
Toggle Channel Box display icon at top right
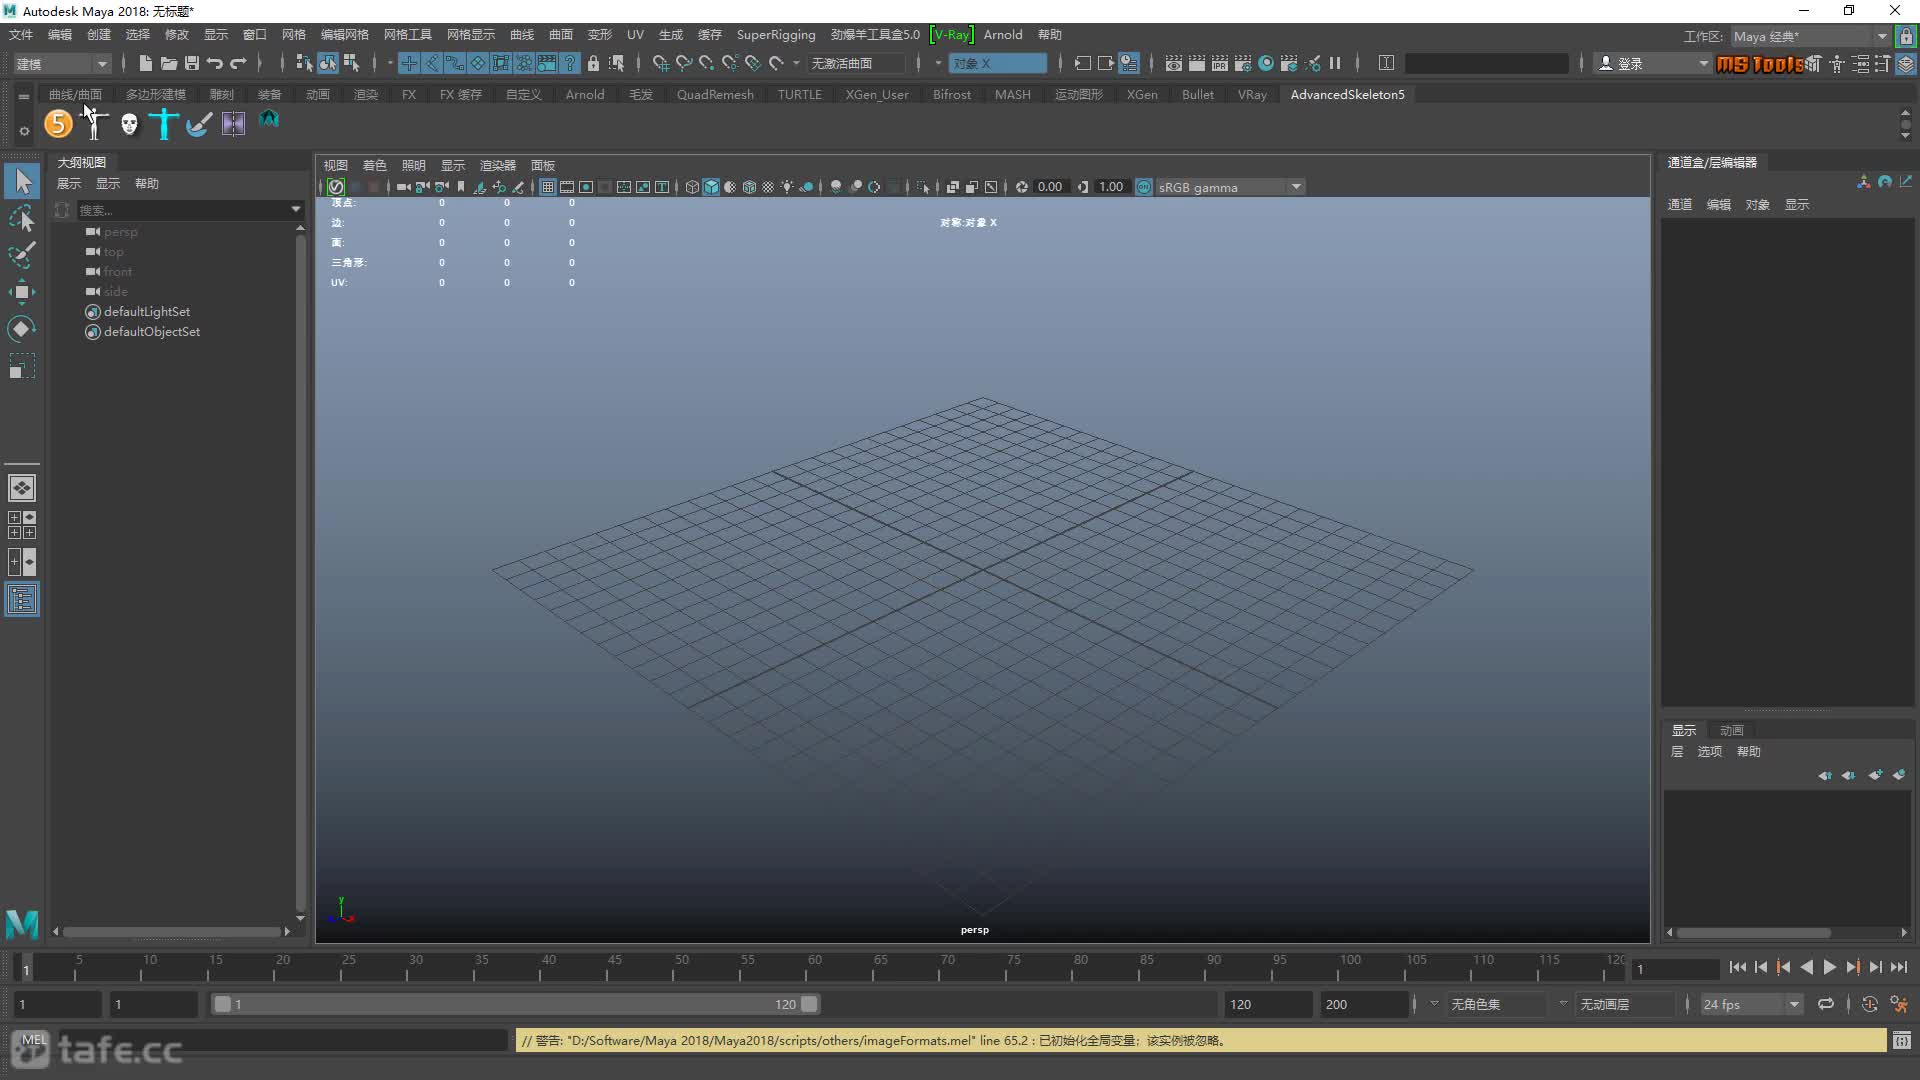point(1906,63)
